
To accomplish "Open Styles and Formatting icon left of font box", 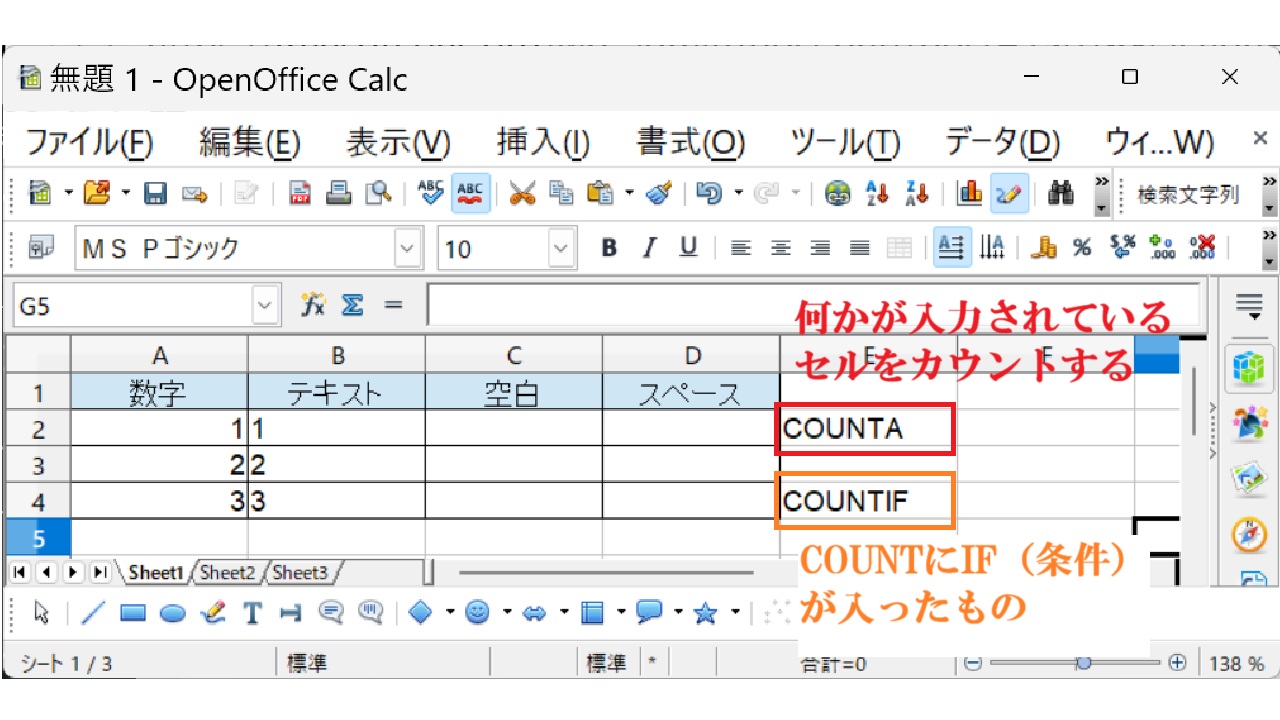I will coord(41,248).
